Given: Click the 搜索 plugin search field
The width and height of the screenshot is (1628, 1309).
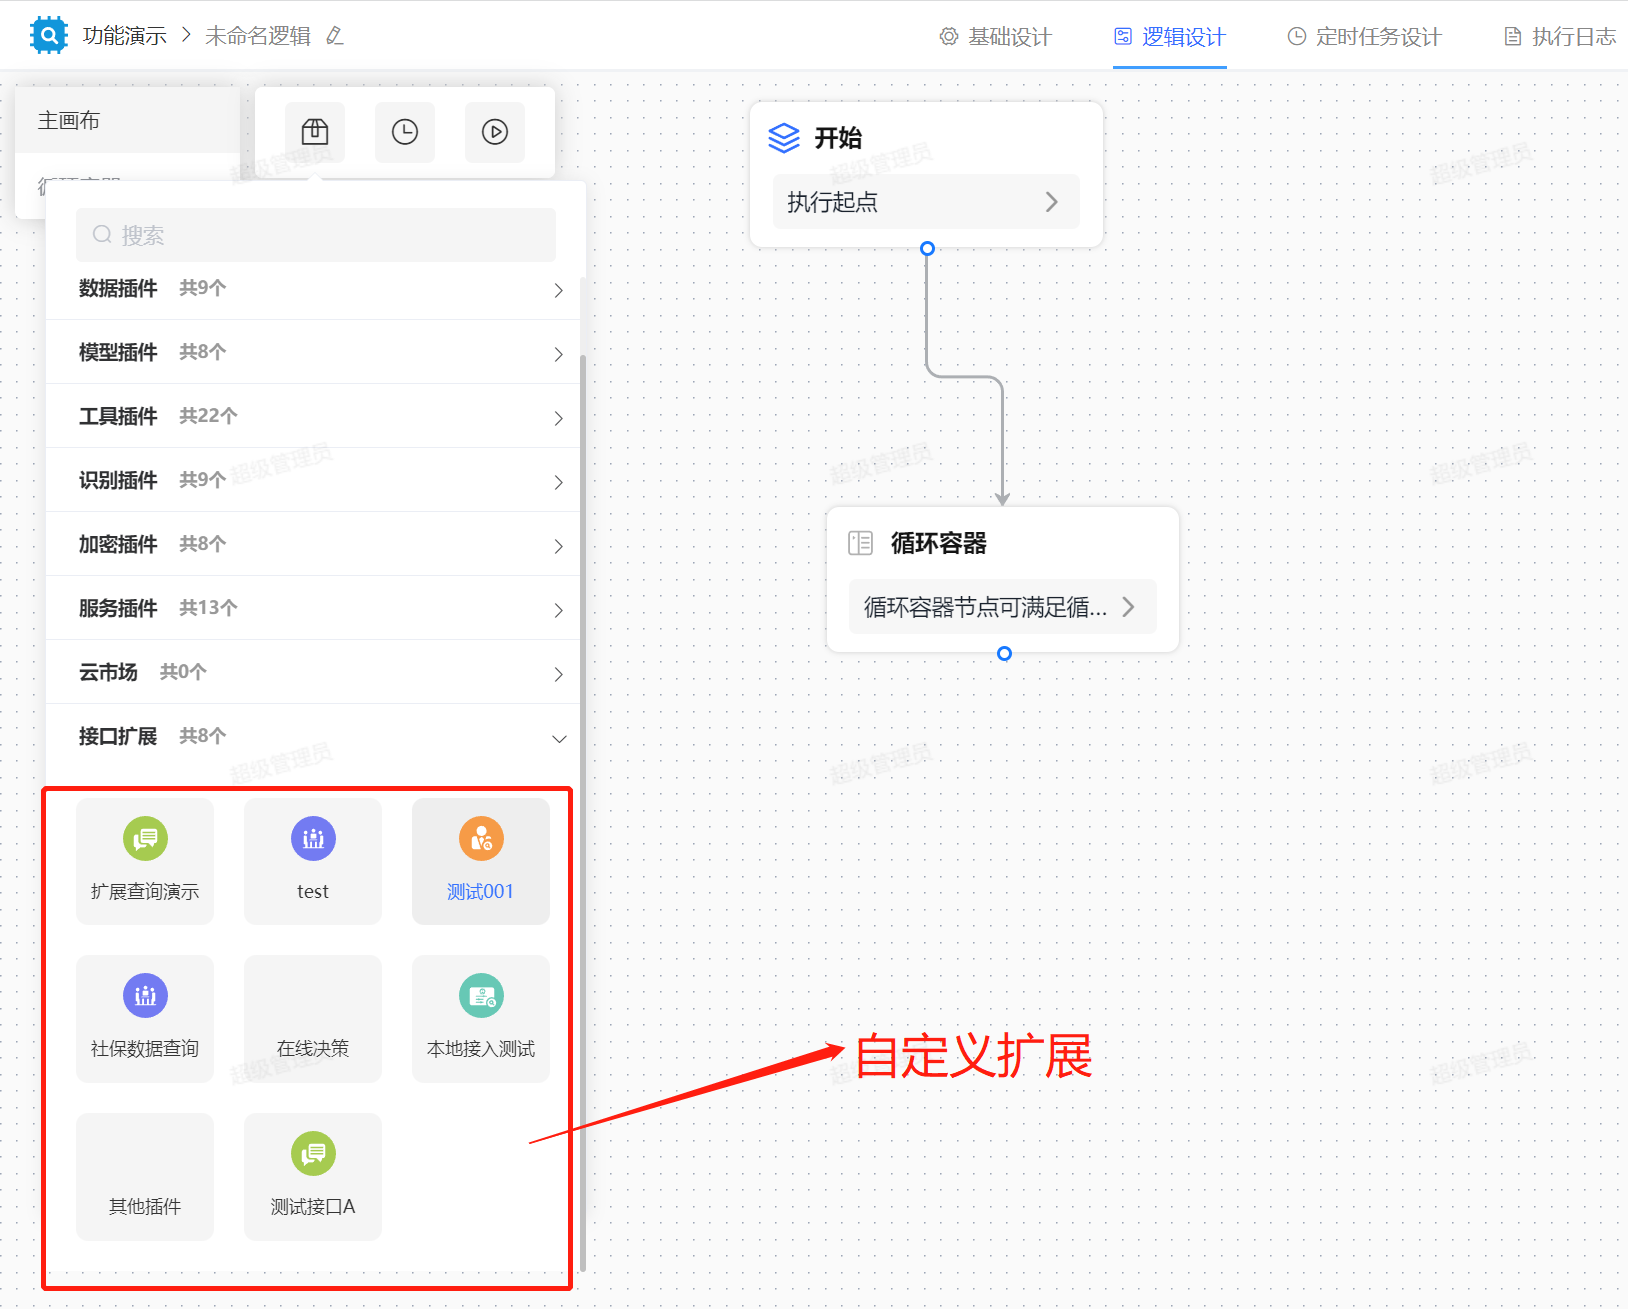Looking at the screenshot, I should point(316,235).
